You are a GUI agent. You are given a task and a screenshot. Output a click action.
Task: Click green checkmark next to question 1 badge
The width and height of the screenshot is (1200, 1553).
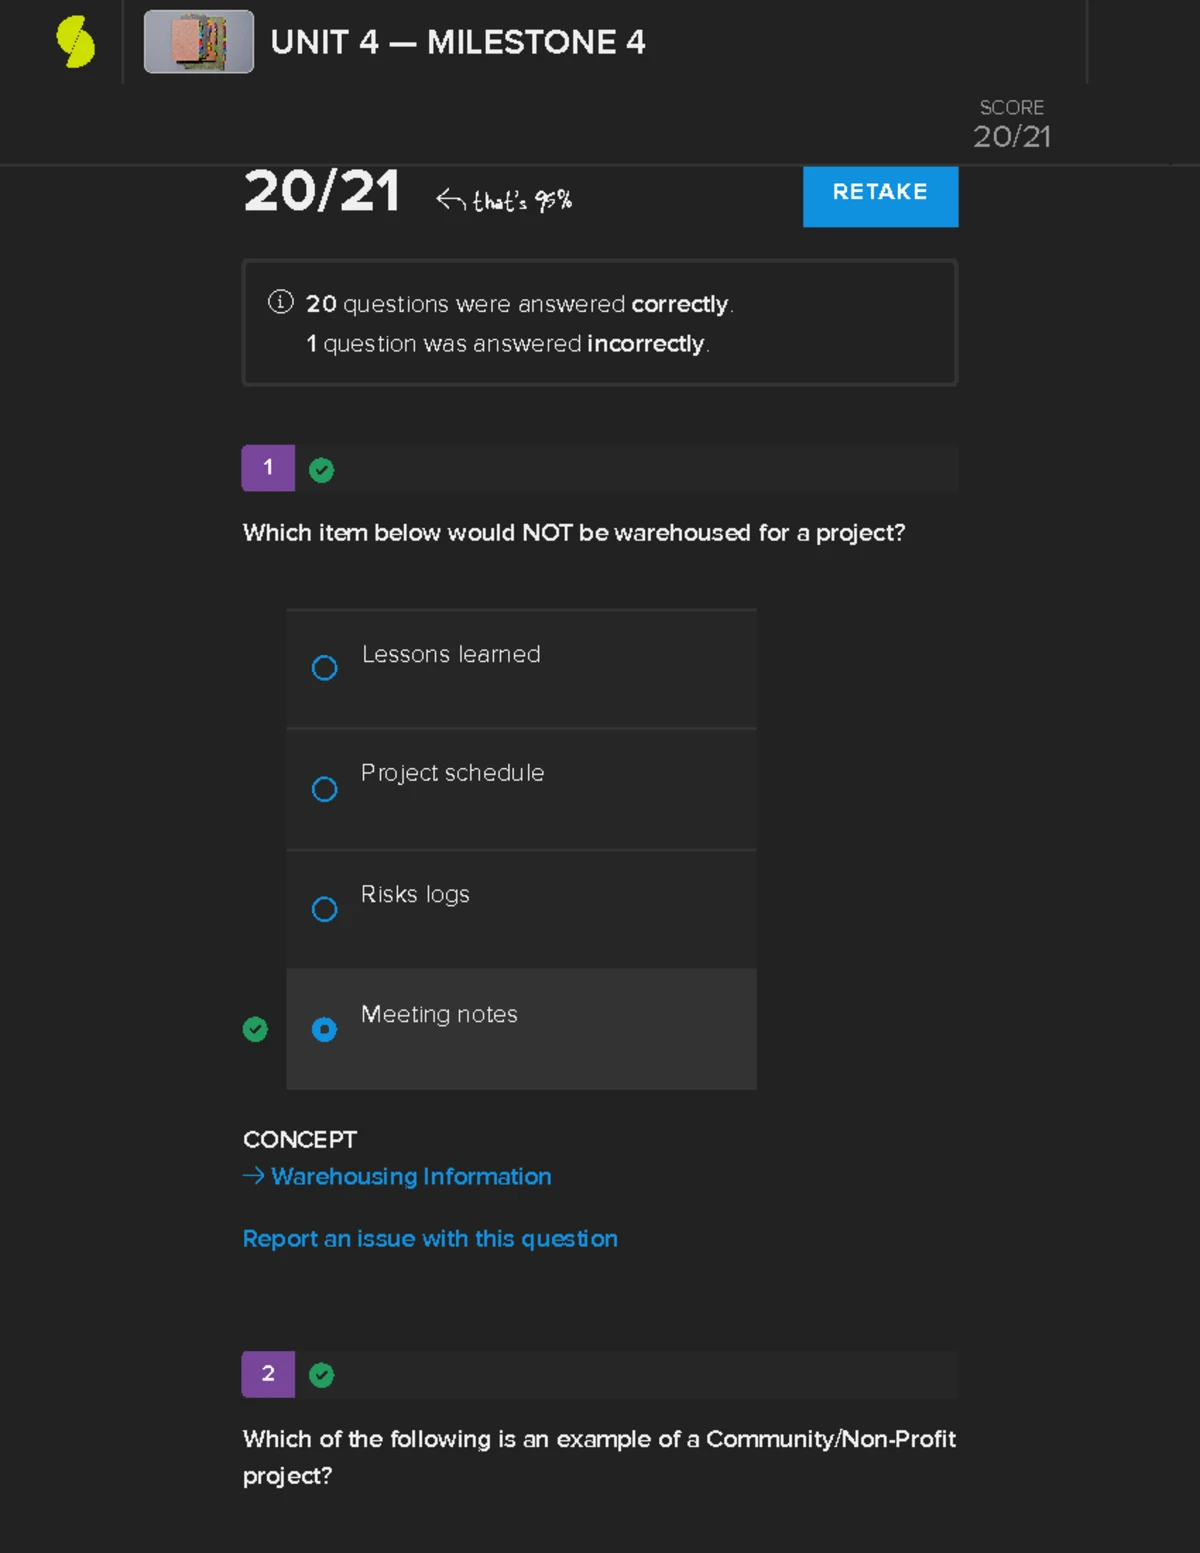click(321, 470)
